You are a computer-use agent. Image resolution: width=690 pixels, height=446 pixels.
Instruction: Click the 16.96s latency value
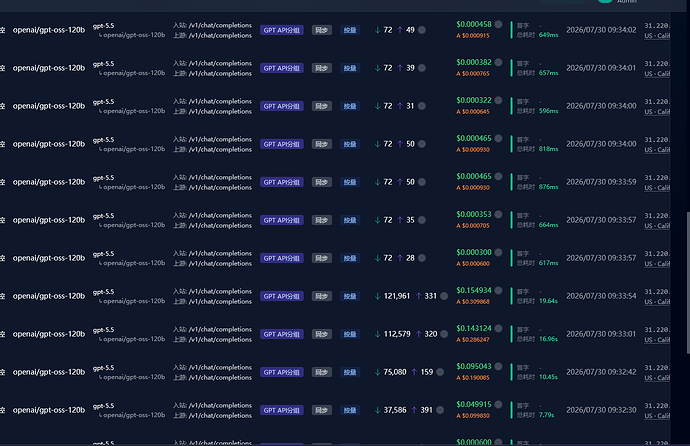pos(548,339)
